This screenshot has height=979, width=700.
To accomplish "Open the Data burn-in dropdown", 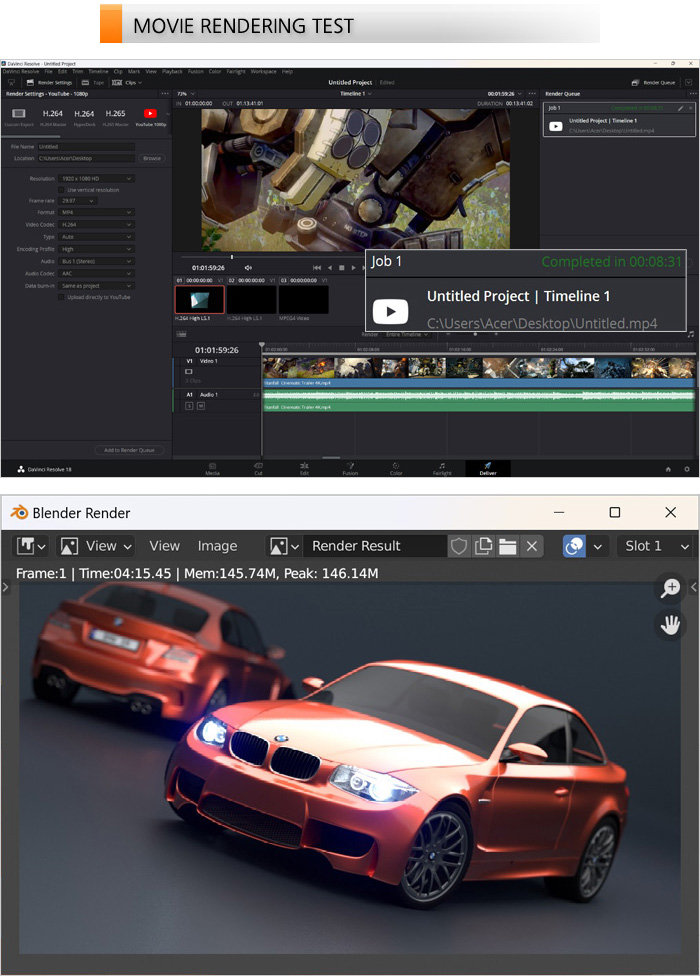I will pyautogui.click(x=96, y=285).
